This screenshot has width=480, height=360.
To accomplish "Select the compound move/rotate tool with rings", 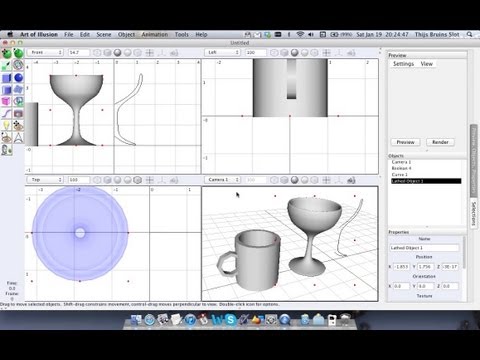I will [18, 65].
